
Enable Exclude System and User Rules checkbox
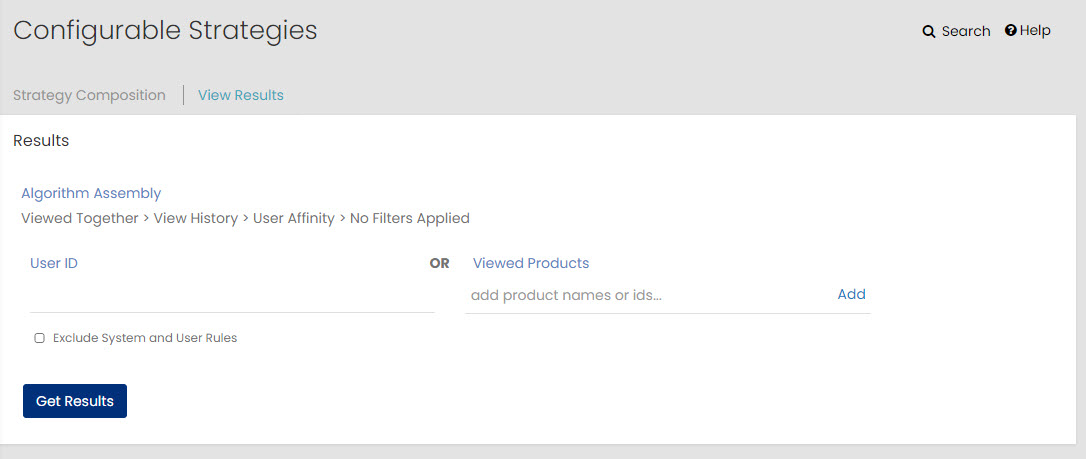(39, 339)
